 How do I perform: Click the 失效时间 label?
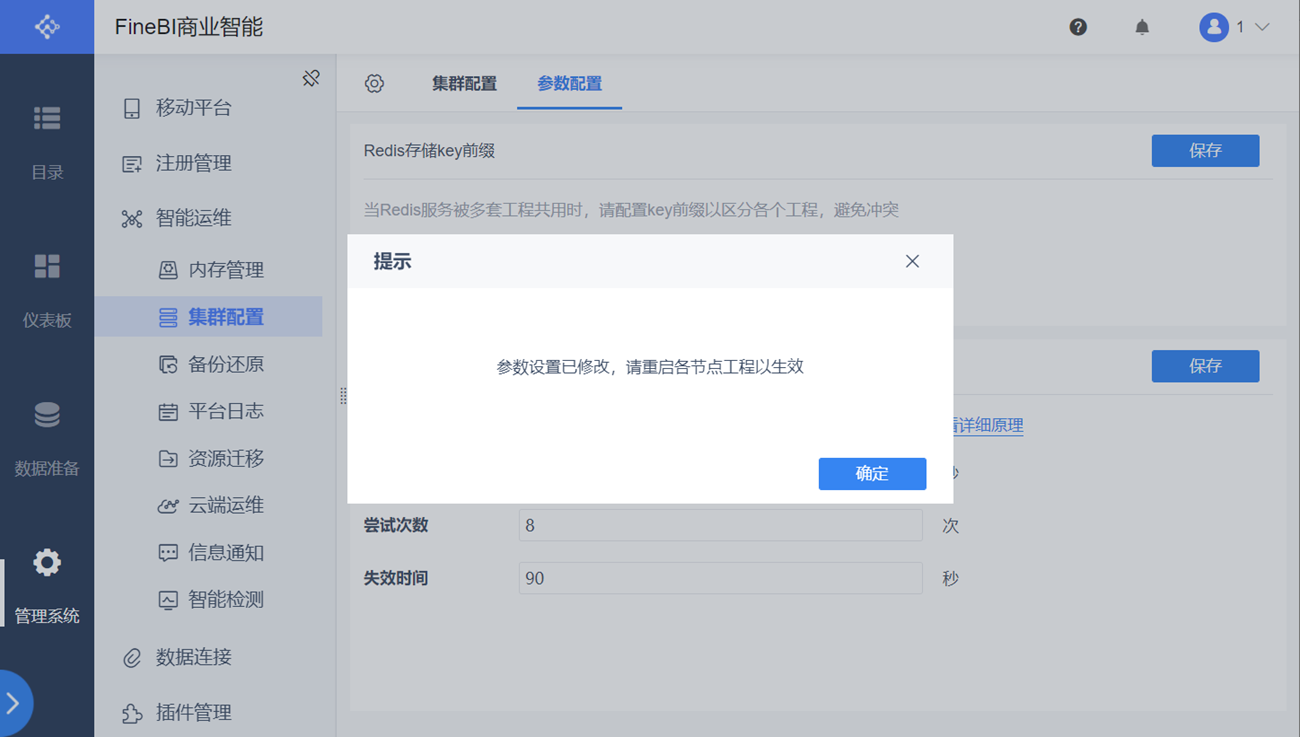pyautogui.click(x=396, y=578)
